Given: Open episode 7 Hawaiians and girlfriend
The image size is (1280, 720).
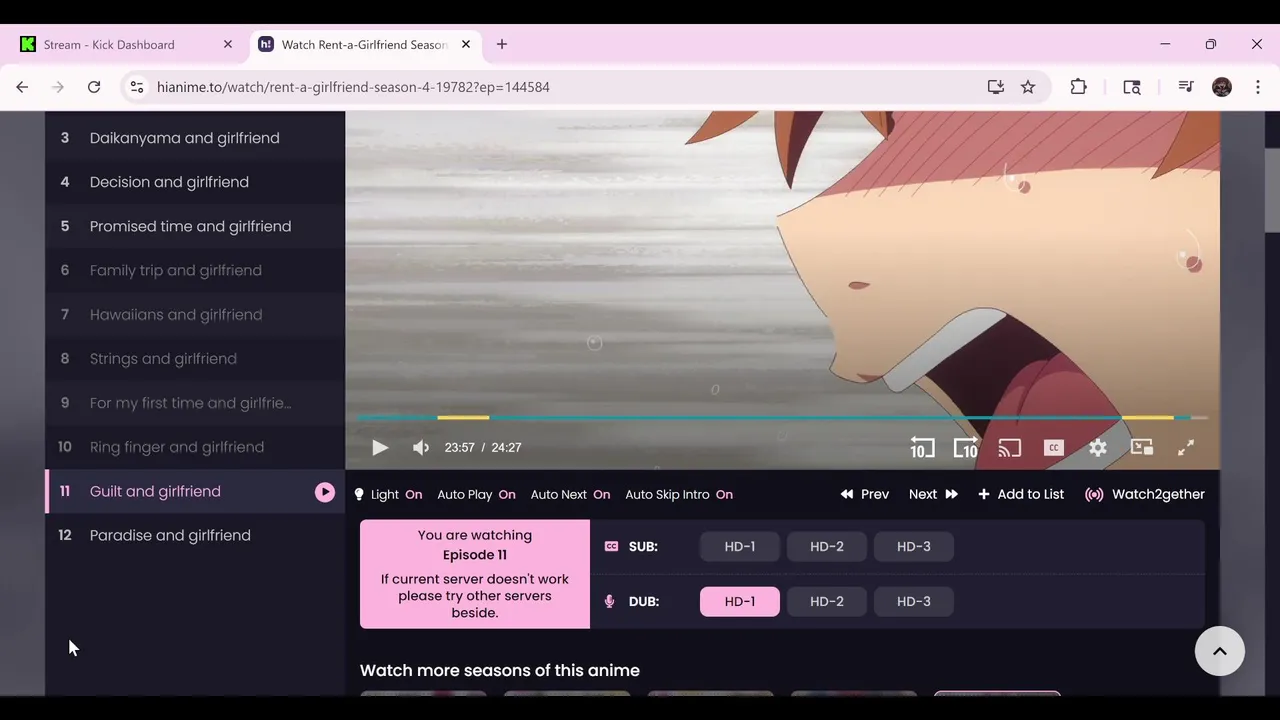Looking at the screenshot, I should coord(195,314).
